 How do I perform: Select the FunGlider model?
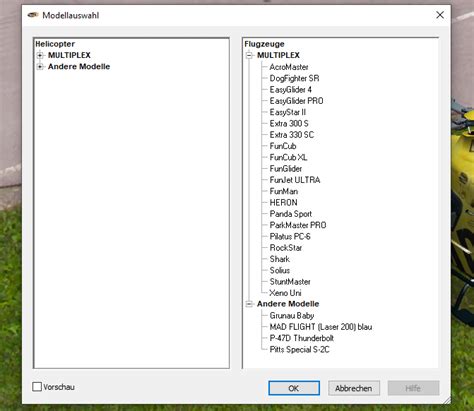[286, 169]
